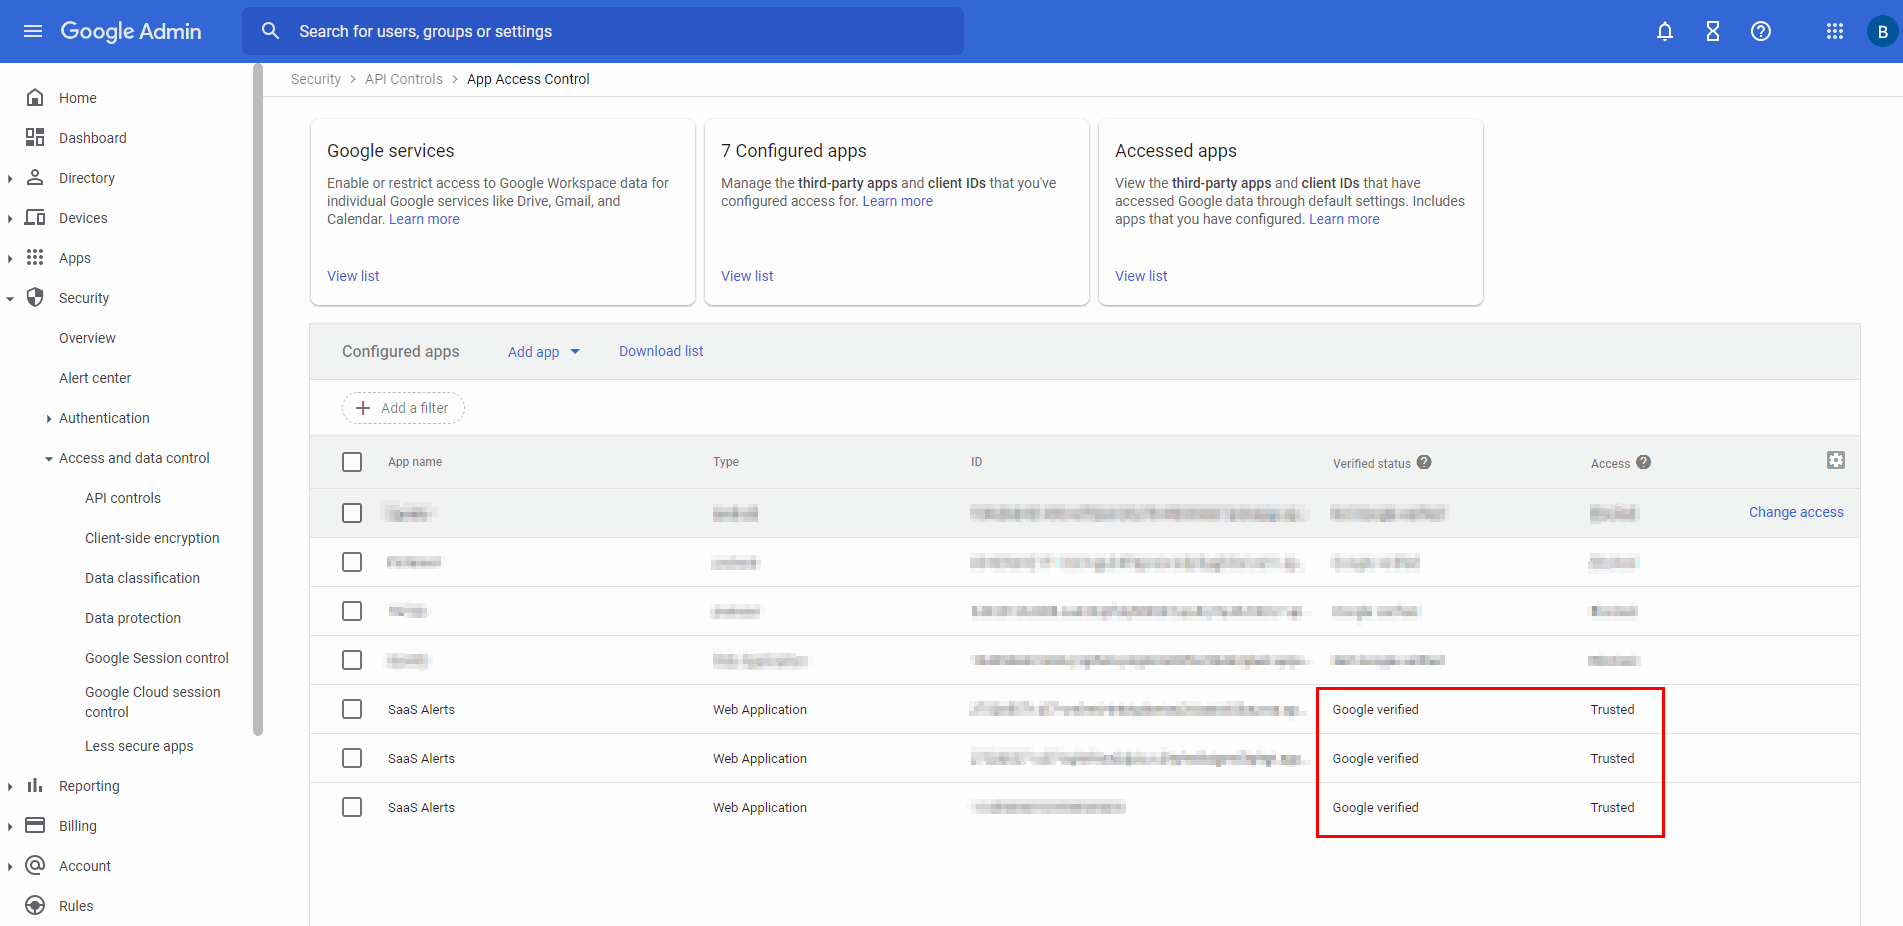Check the last SaaS Alerts row checkbox

click(352, 807)
